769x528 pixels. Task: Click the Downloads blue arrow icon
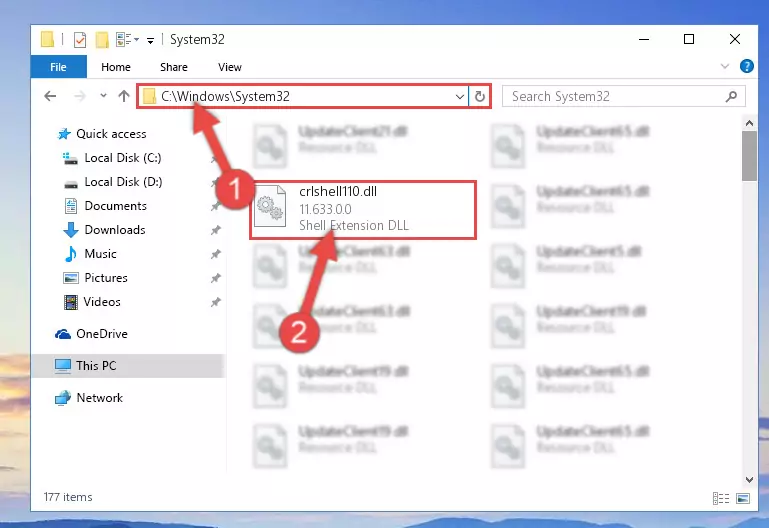[71, 230]
